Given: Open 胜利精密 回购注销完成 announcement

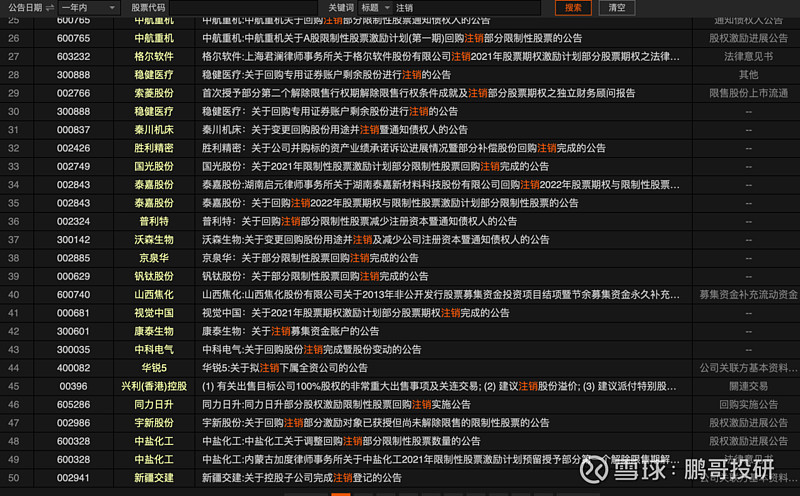Looking at the screenshot, I should (404, 148).
